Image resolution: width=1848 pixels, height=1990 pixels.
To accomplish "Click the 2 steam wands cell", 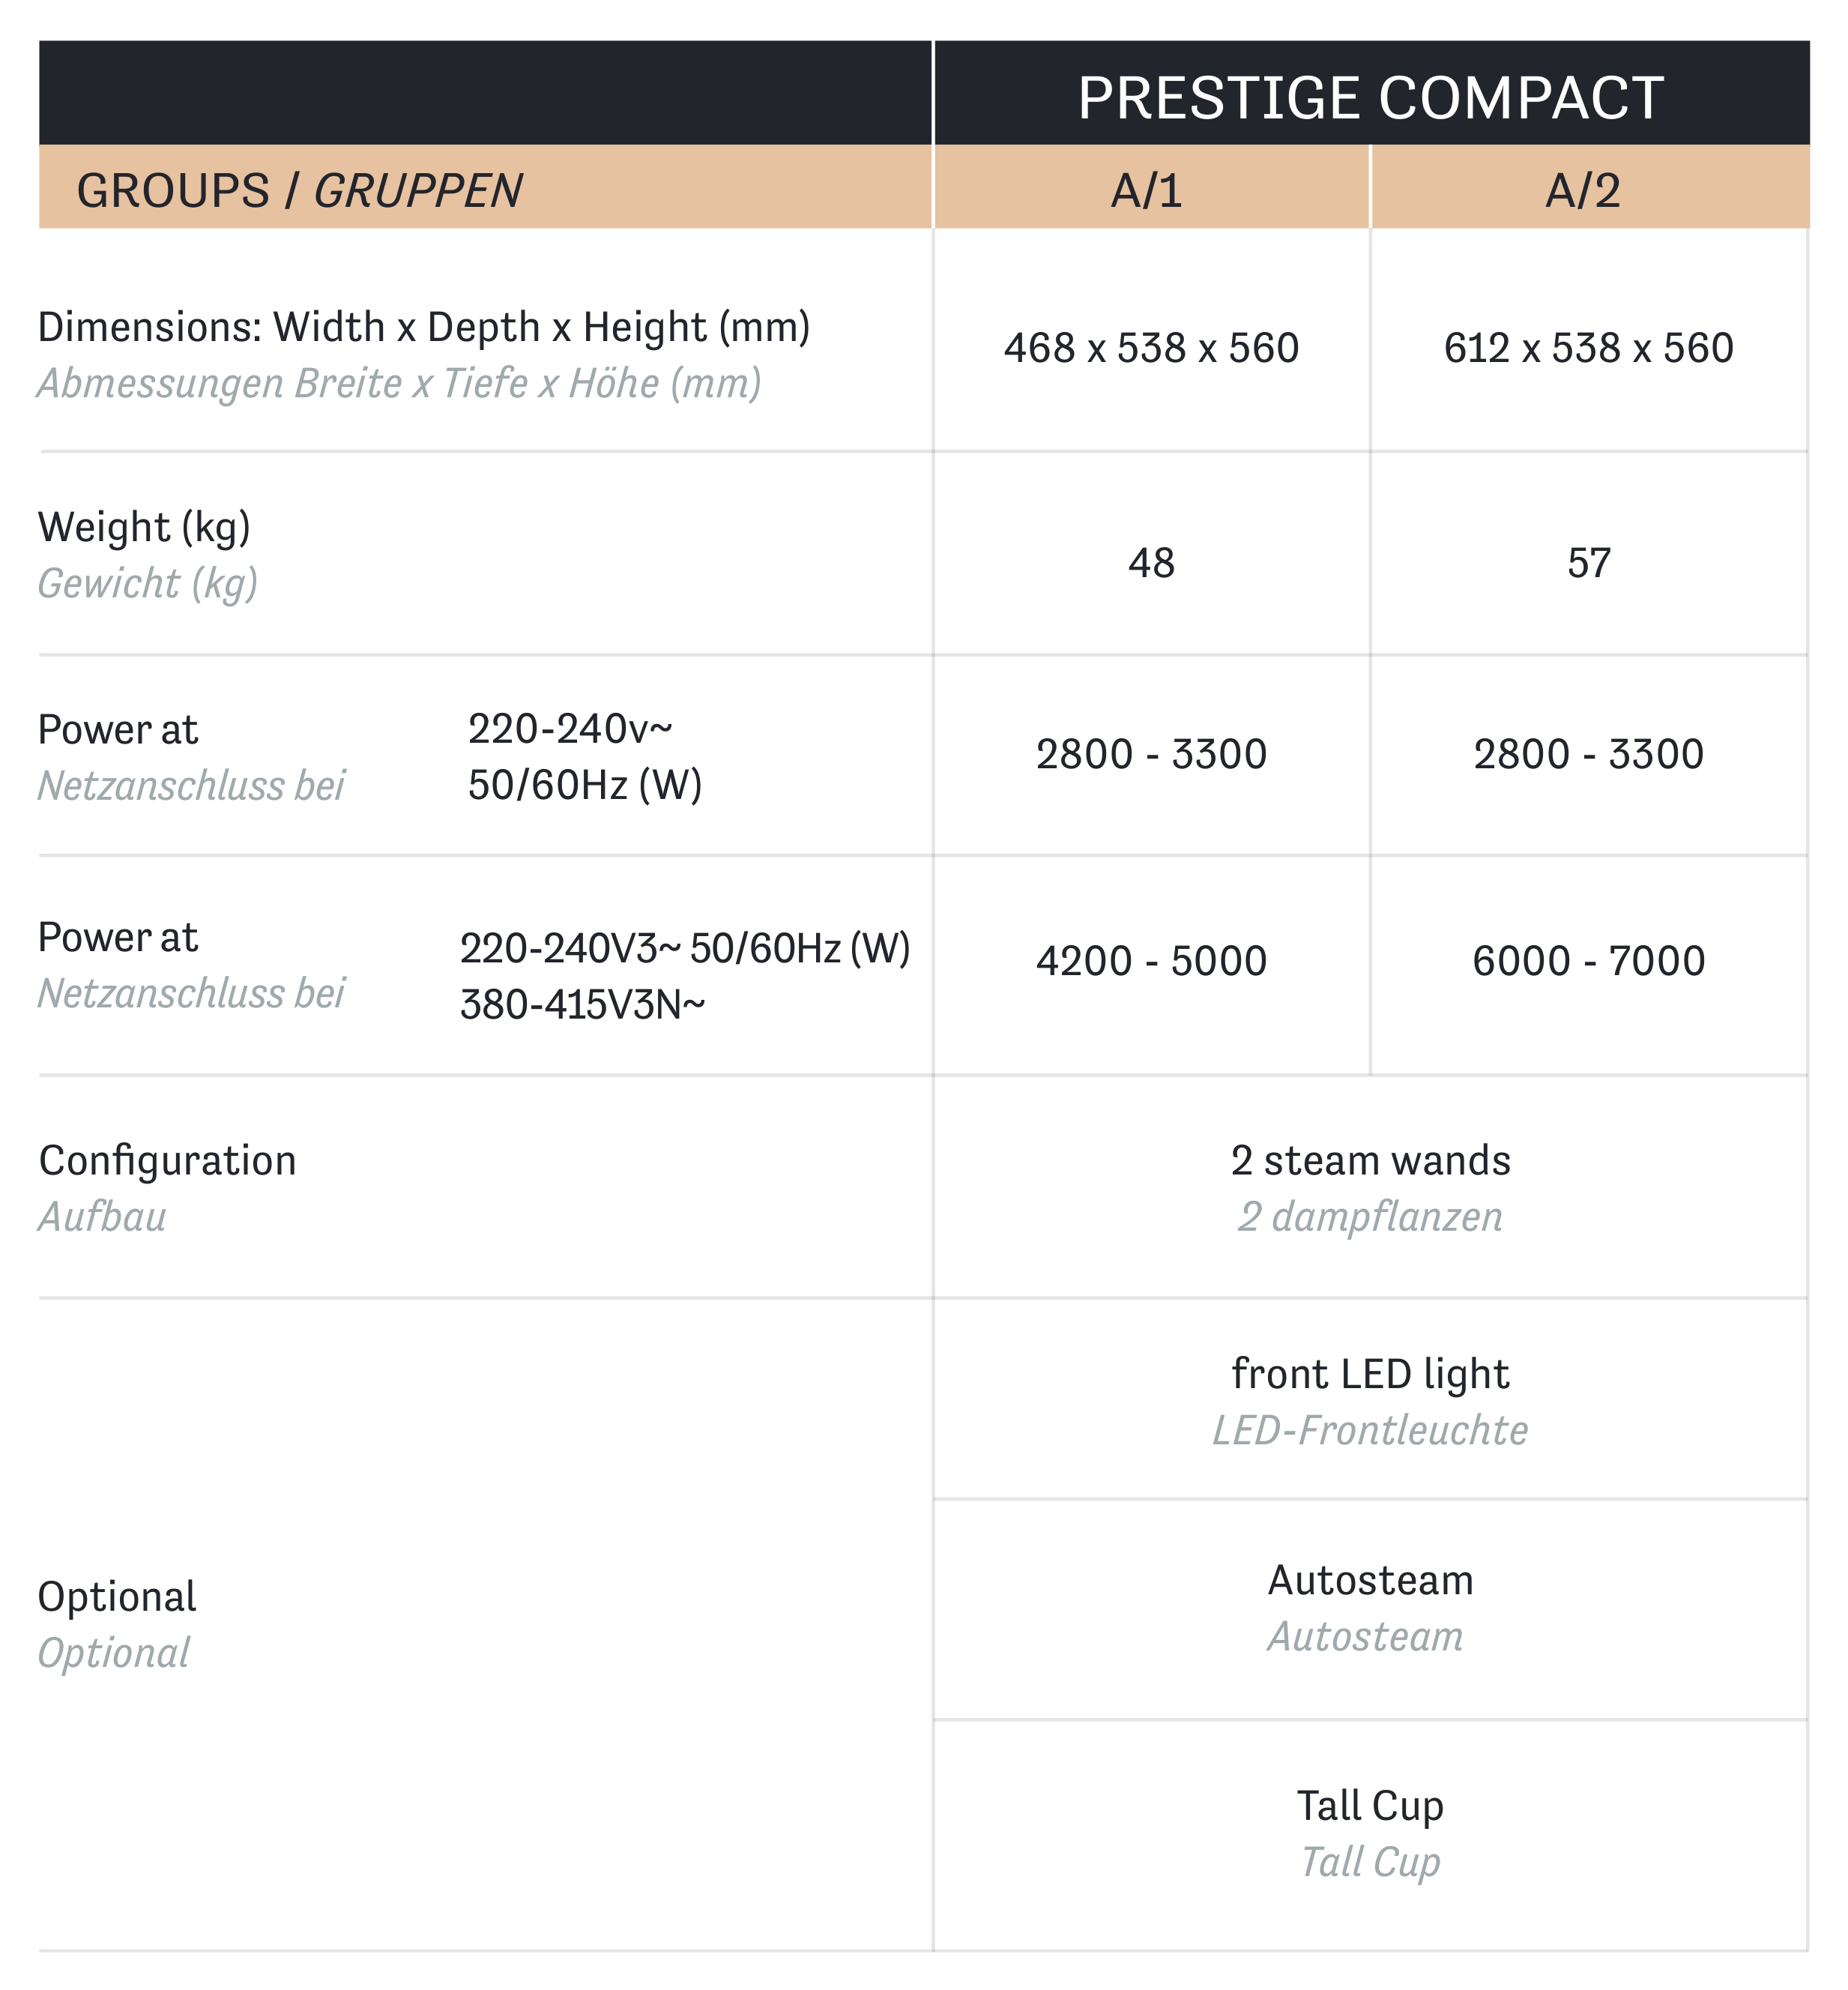I will tap(1371, 1188).
